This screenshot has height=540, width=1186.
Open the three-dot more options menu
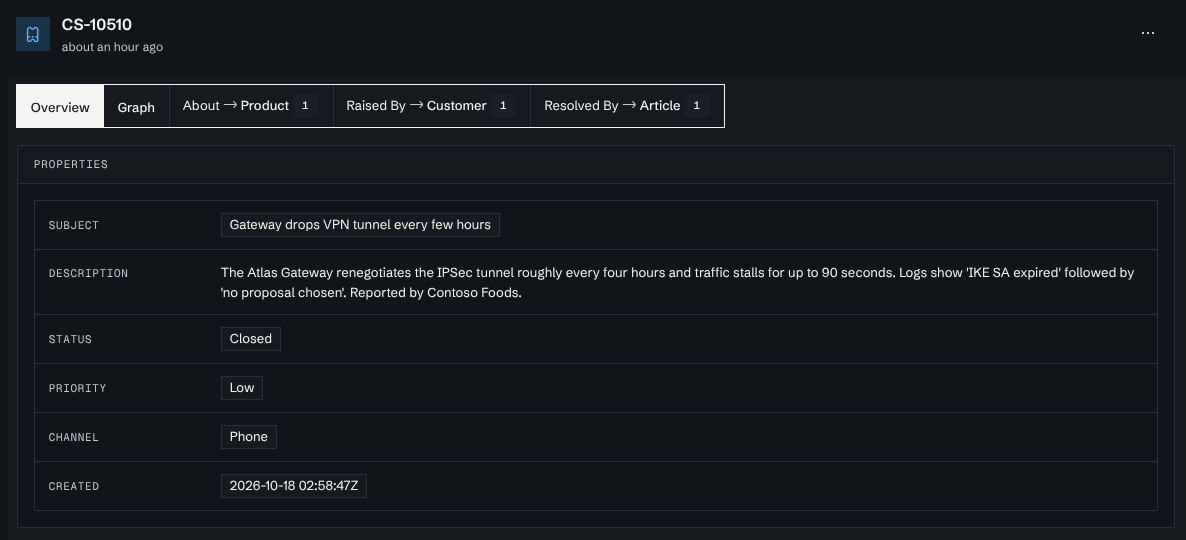point(1147,33)
